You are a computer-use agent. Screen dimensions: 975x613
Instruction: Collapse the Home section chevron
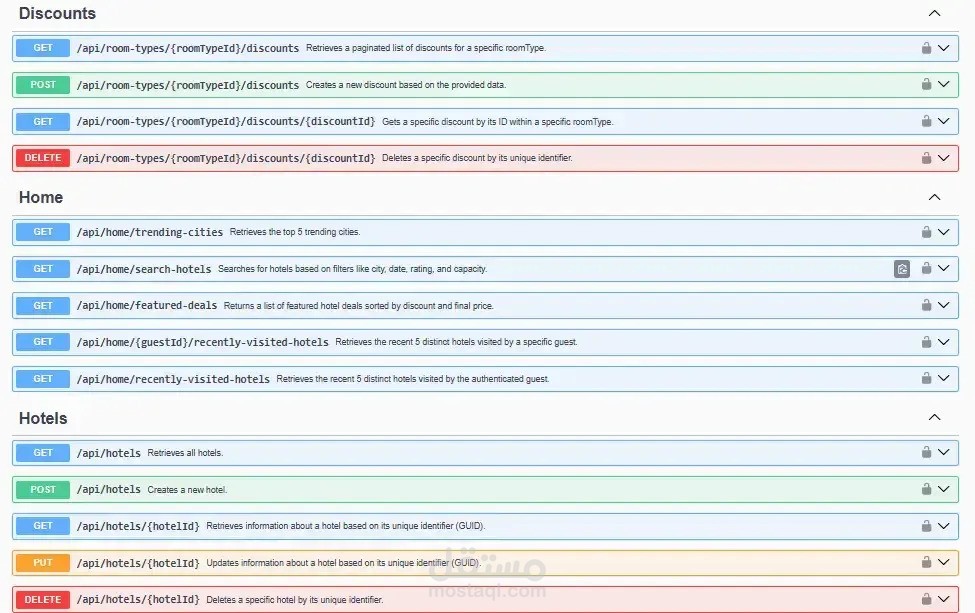point(934,197)
